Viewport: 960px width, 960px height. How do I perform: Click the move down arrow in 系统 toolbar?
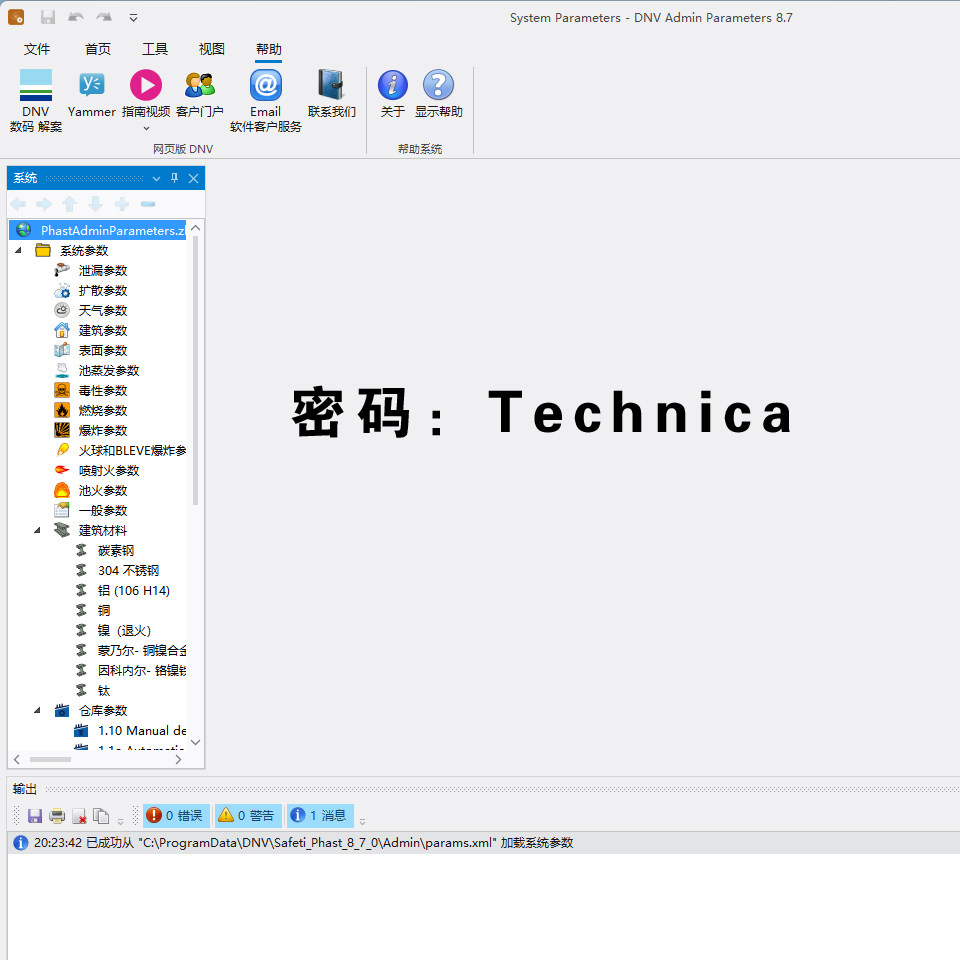(x=96, y=204)
